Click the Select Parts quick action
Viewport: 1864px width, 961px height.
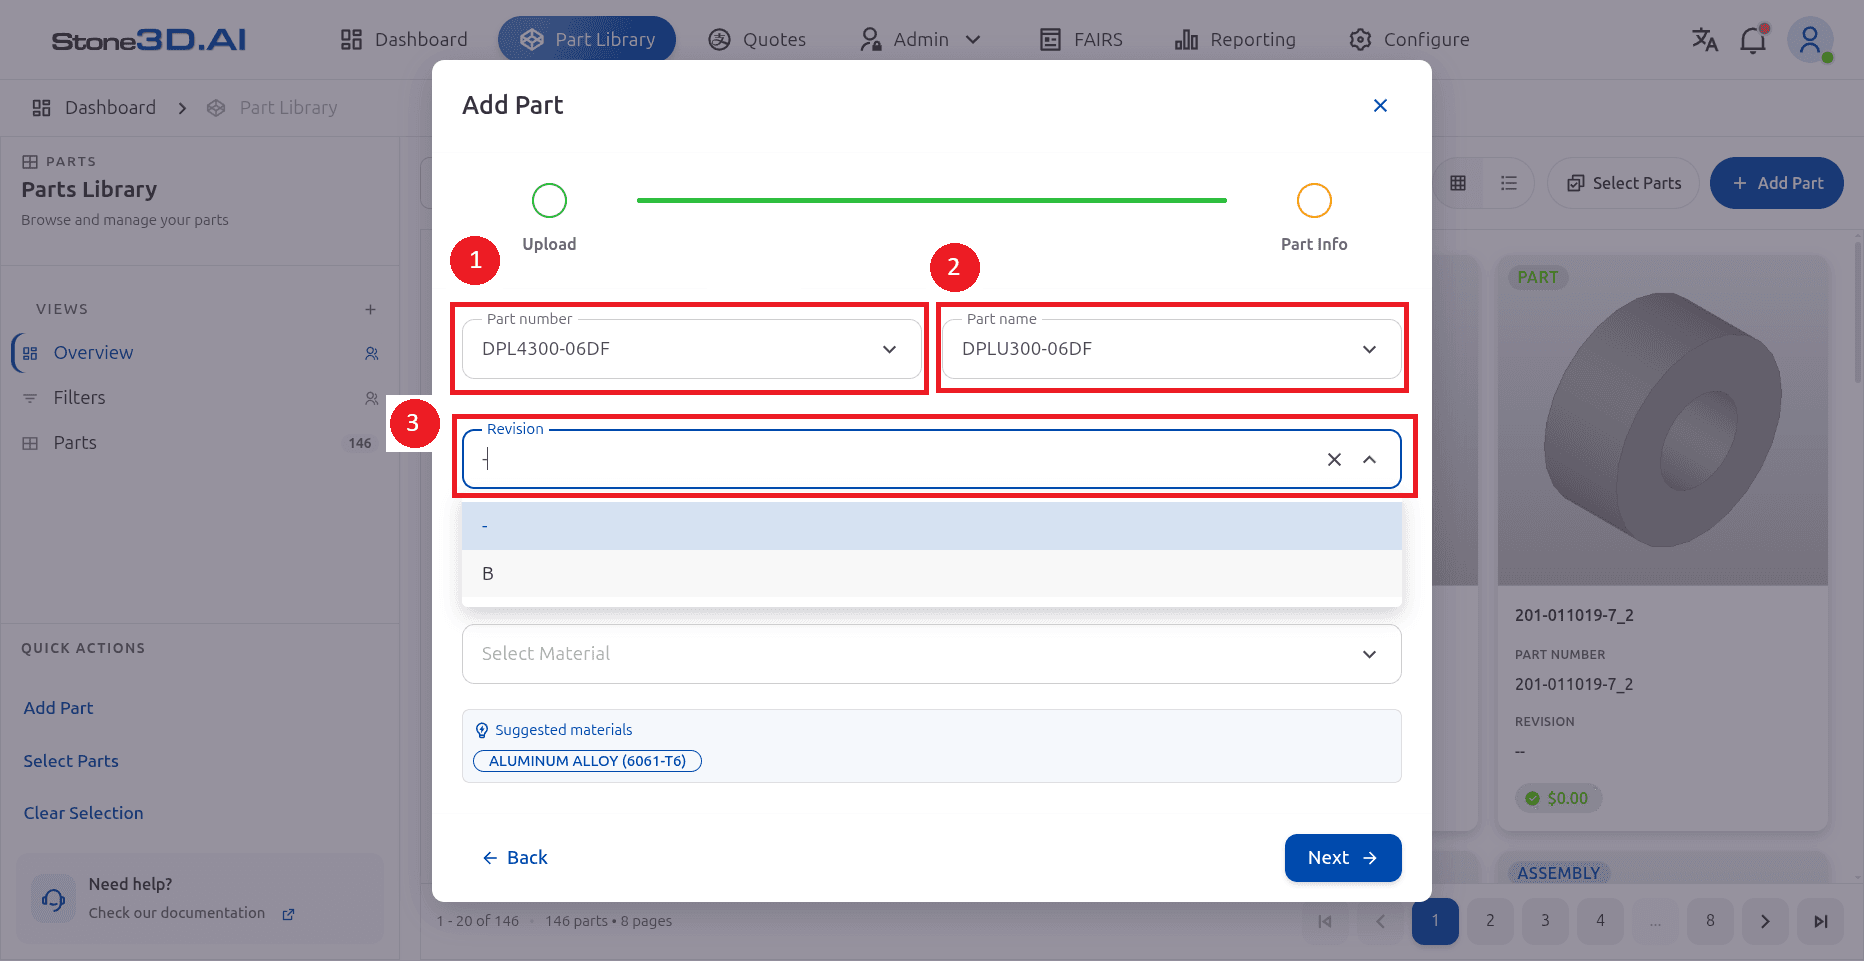[71, 761]
